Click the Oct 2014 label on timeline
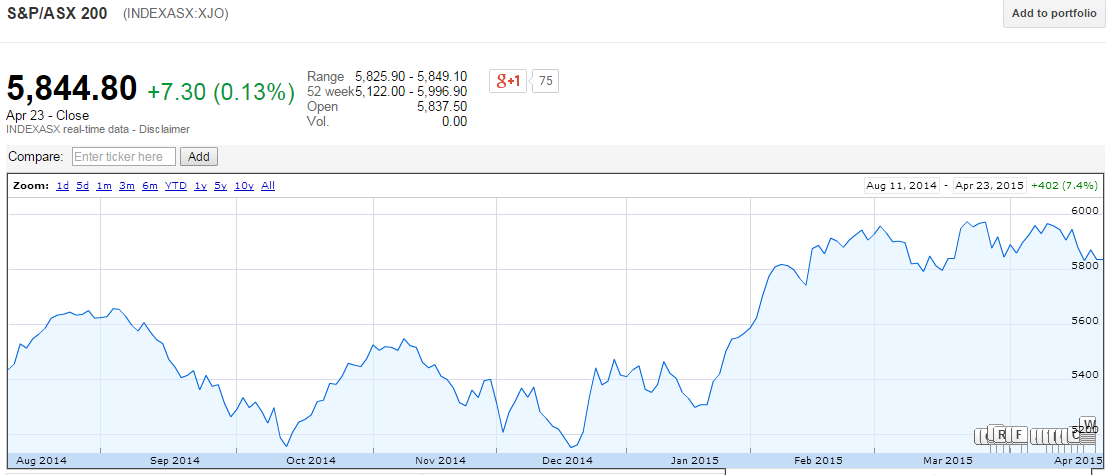 [311, 460]
